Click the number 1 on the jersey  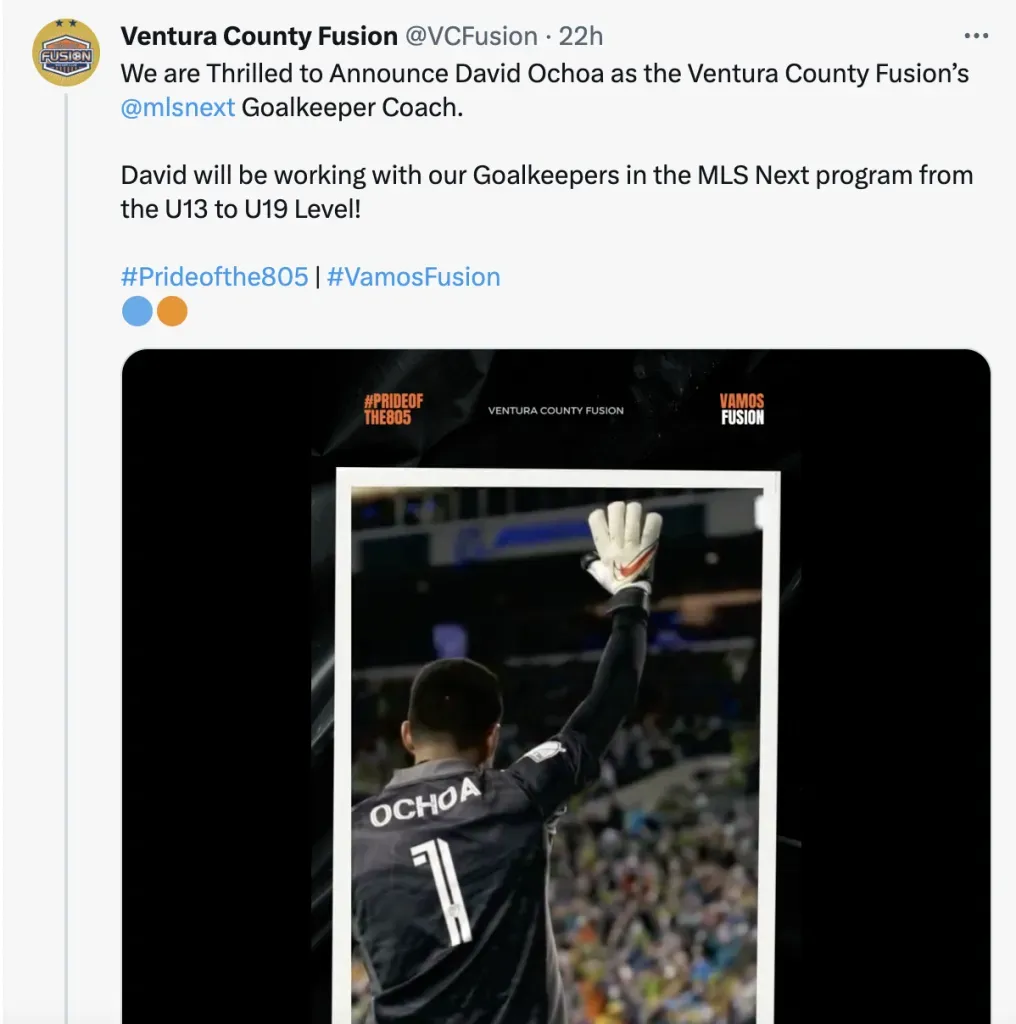pyautogui.click(x=443, y=889)
